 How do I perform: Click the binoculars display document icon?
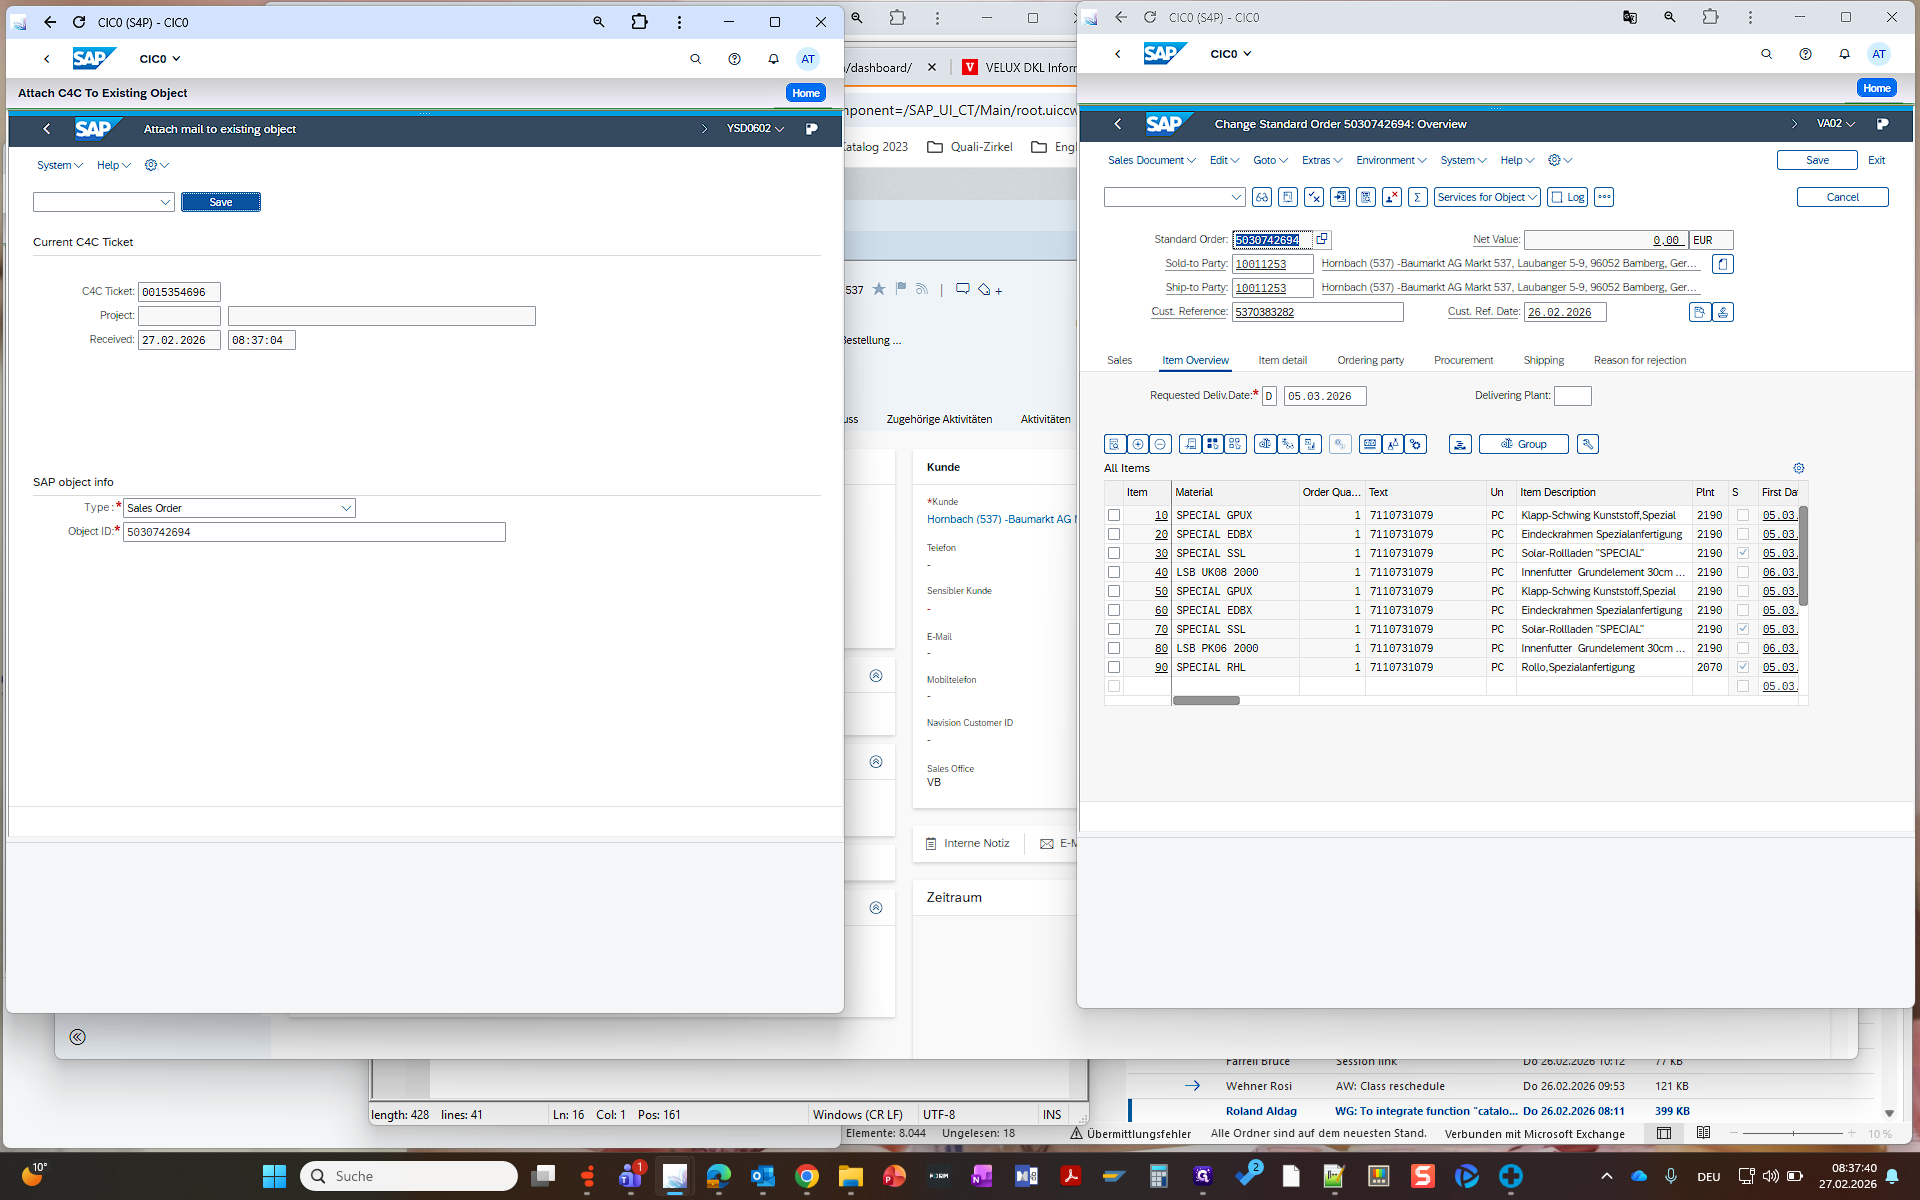tap(1262, 197)
